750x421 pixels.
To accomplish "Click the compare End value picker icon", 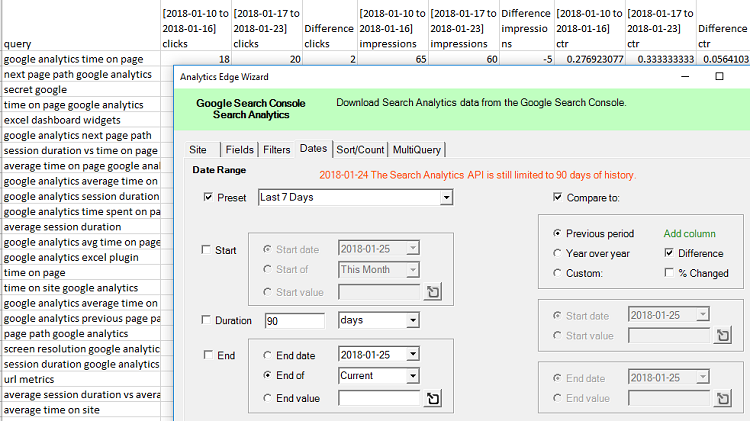I will (x=723, y=398).
